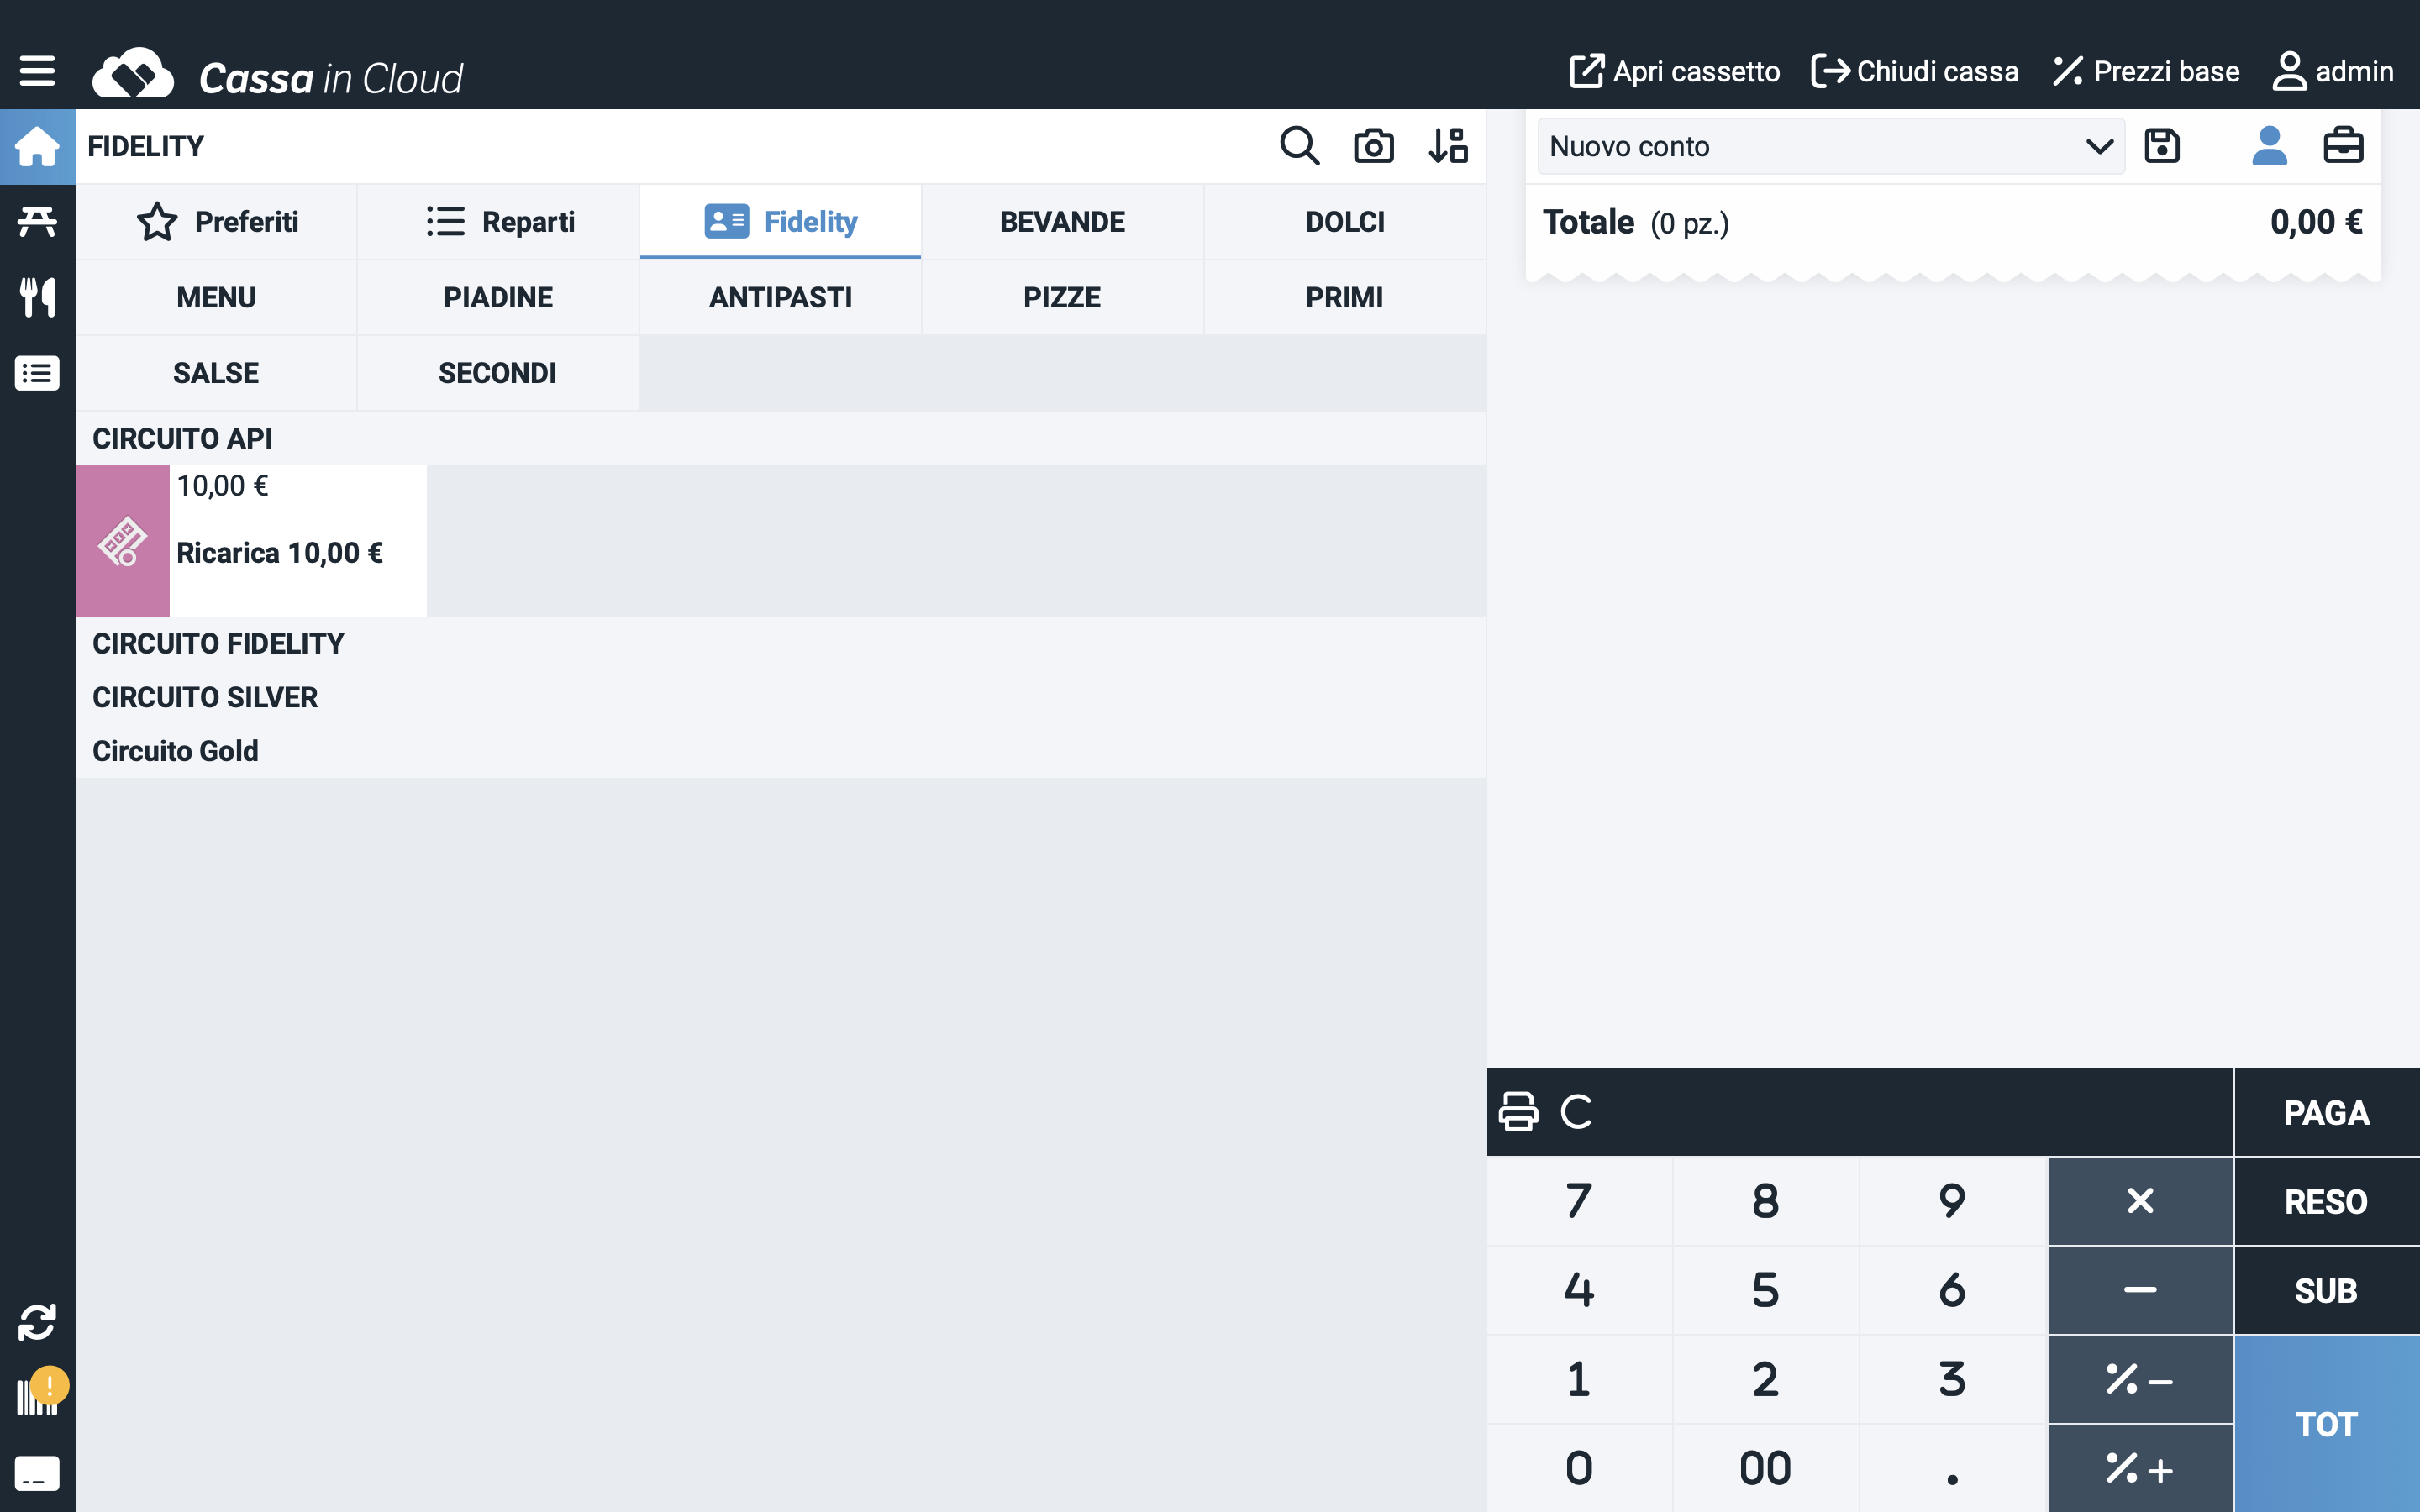Click the printer icon above keypad

(x=1518, y=1111)
